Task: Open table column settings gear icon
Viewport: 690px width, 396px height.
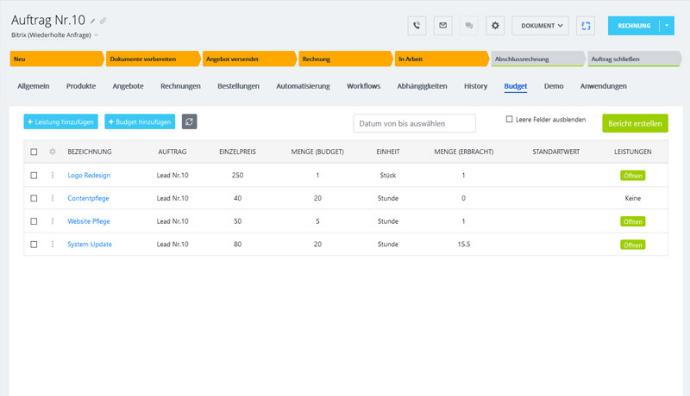Action: [x=52, y=151]
